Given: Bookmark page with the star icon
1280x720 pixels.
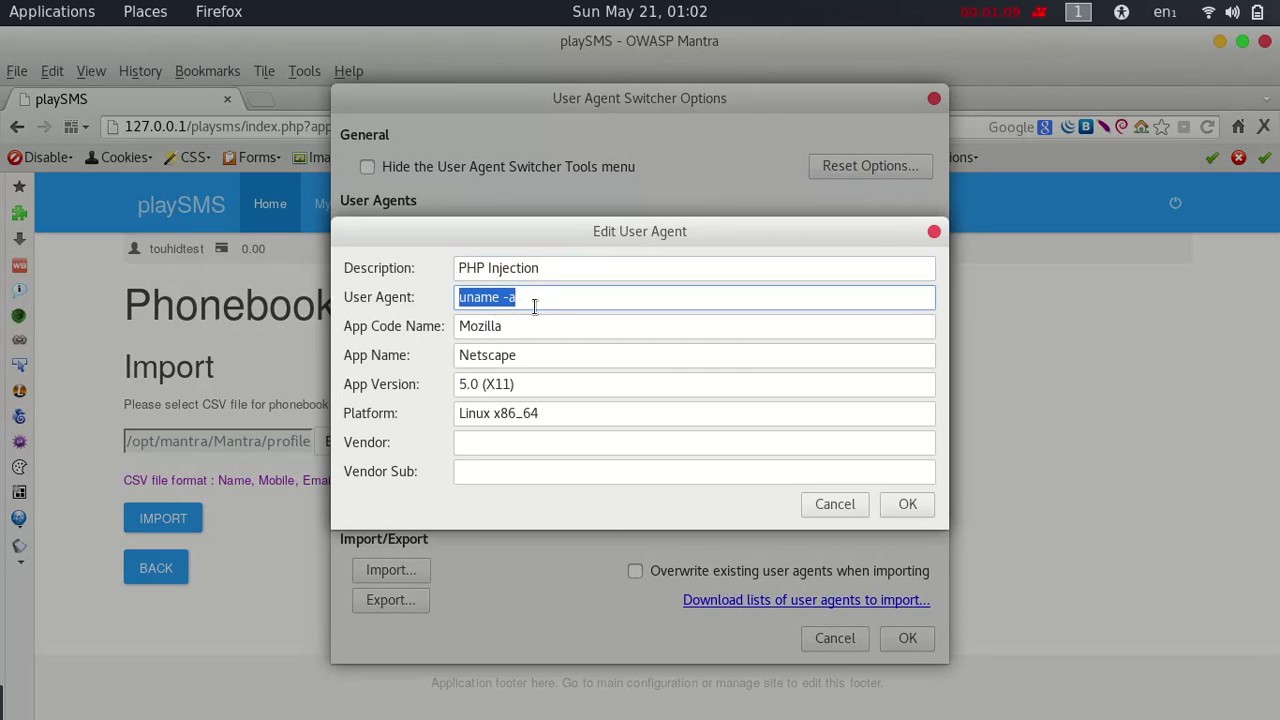Looking at the screenshot, I should tap(1161, 127).
